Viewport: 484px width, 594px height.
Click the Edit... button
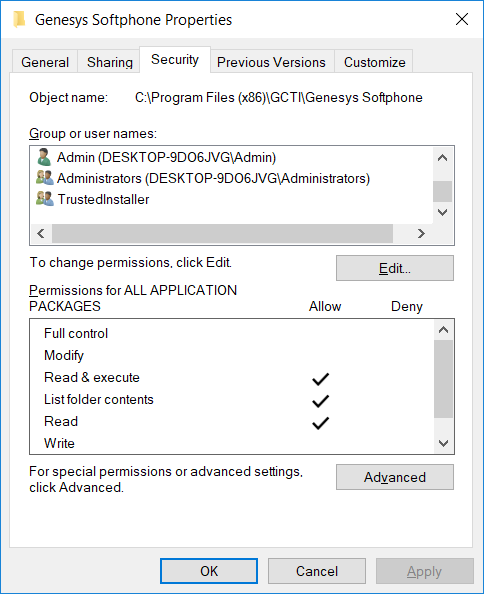tap(395, 268)
